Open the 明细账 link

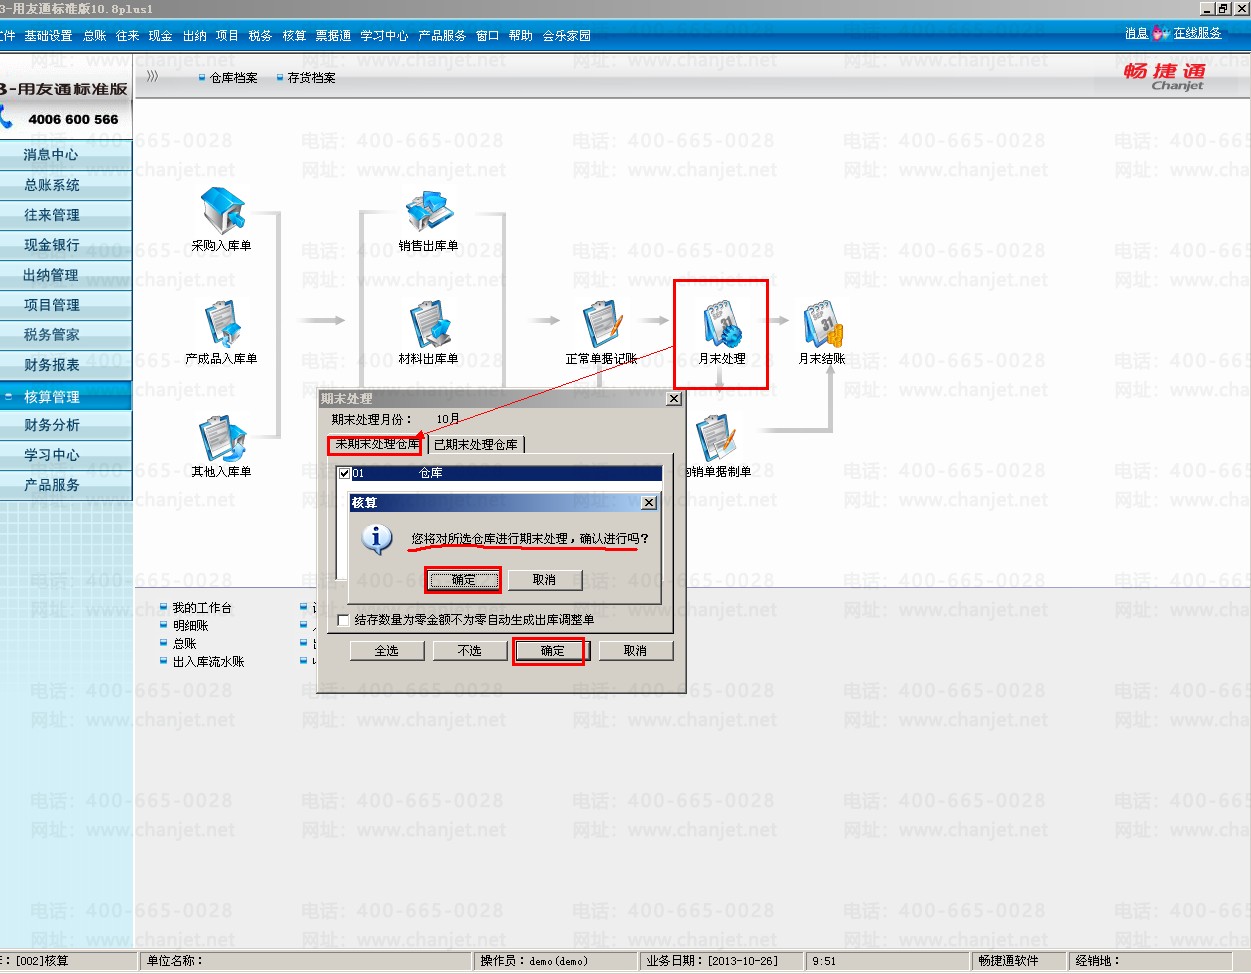coord(190,626)
